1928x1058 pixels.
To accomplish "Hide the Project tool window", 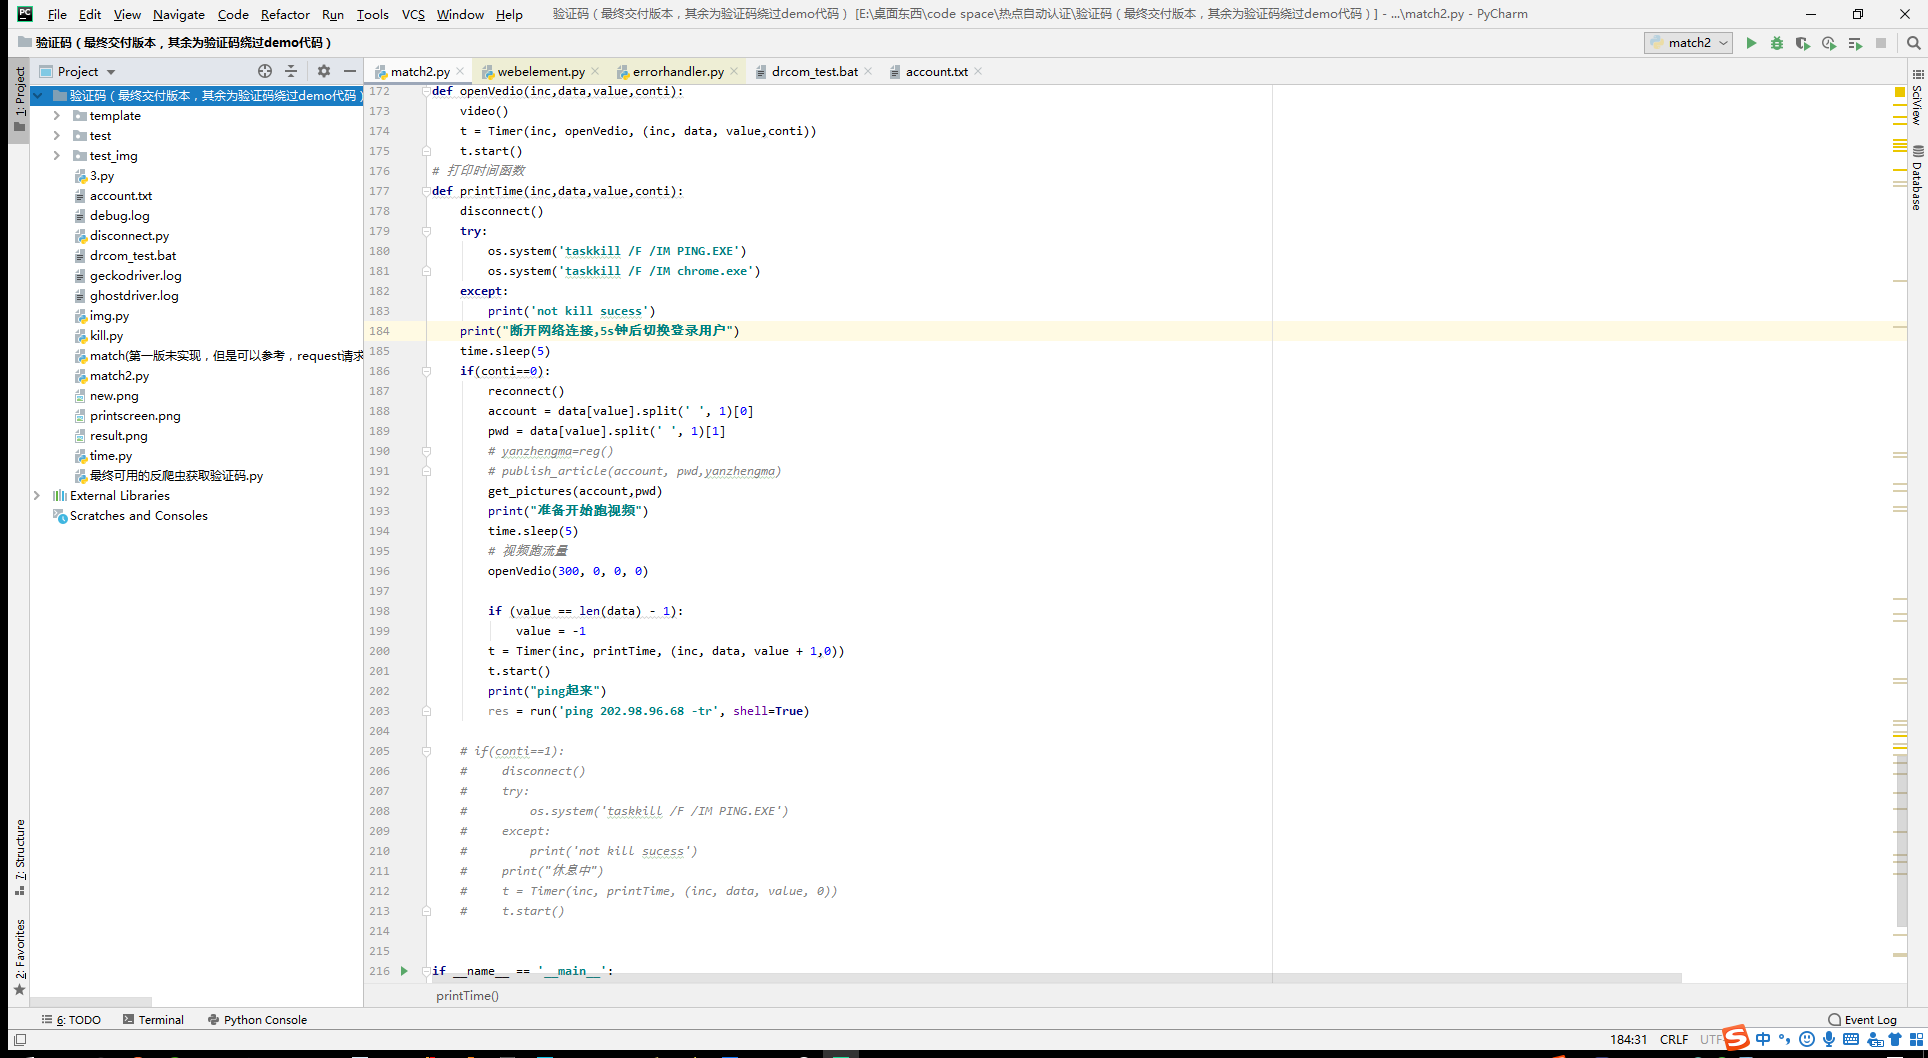I will pyautogui.click(x=349, y=71).
